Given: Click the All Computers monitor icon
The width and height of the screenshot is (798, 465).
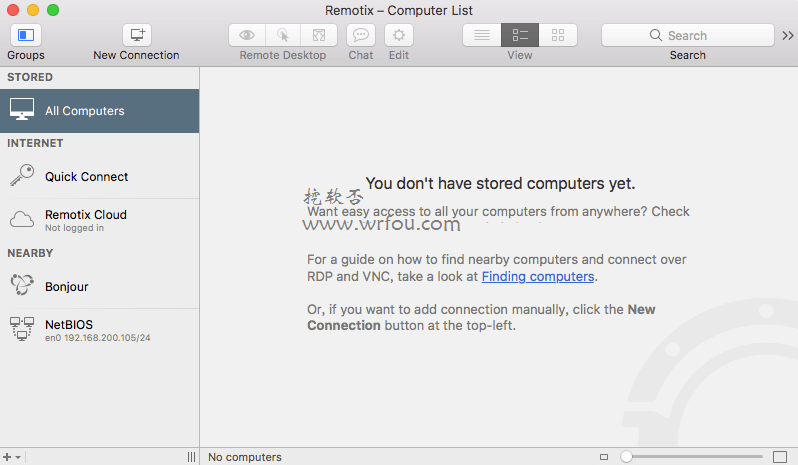Looking at the screenshot, I should pyautogui.click(x=22, y=109).
